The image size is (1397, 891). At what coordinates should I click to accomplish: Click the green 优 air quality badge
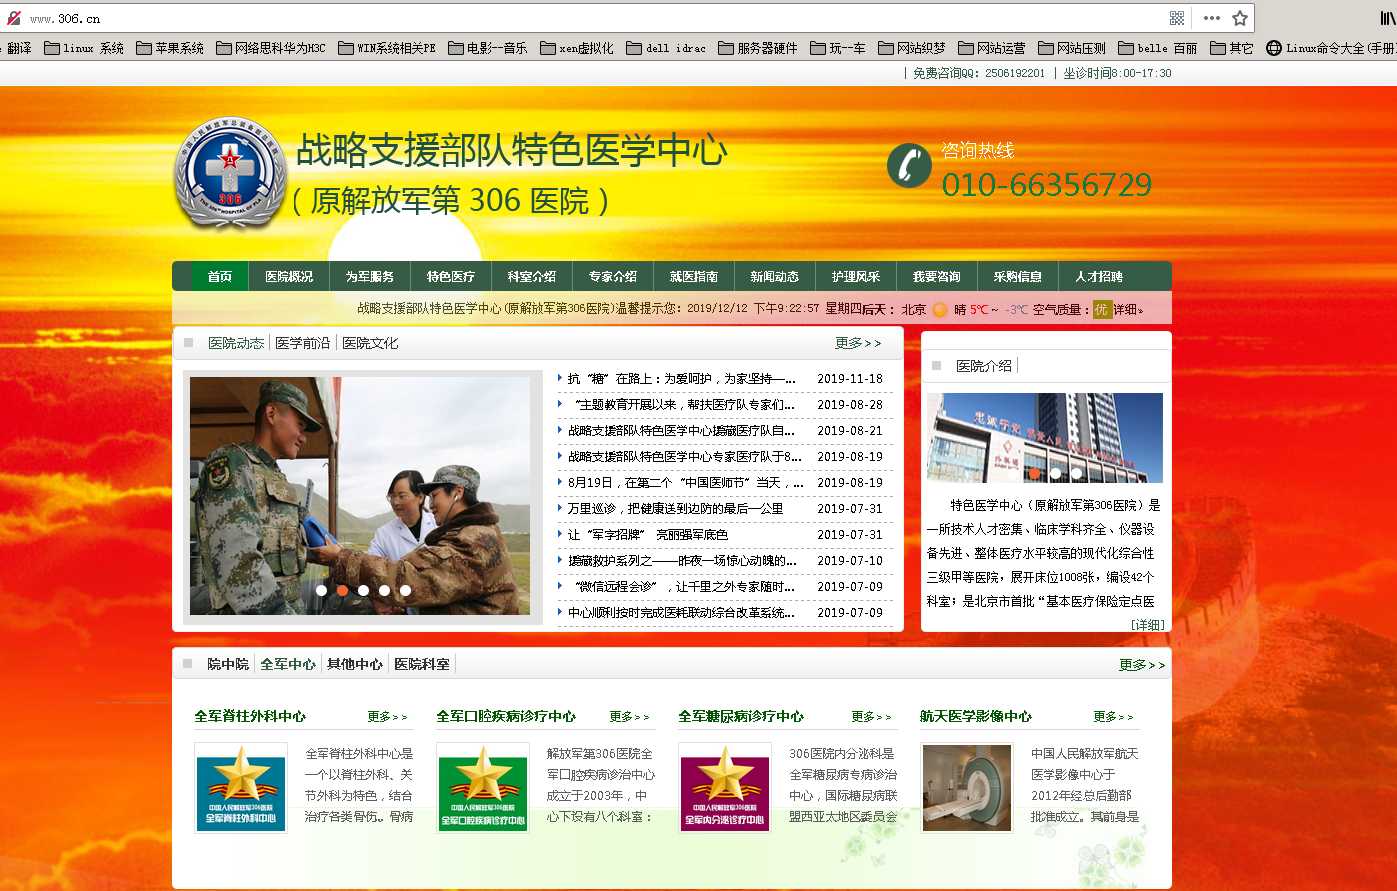(1102, 310)
